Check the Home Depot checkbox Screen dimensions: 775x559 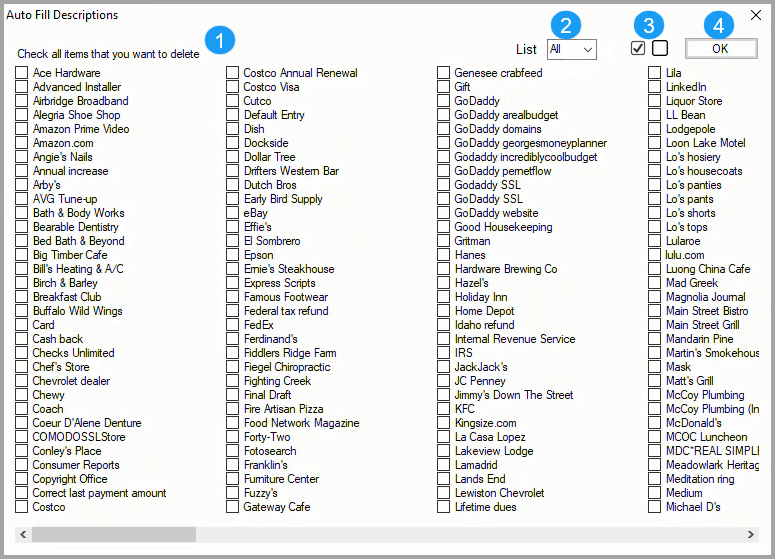click(443, 311)
